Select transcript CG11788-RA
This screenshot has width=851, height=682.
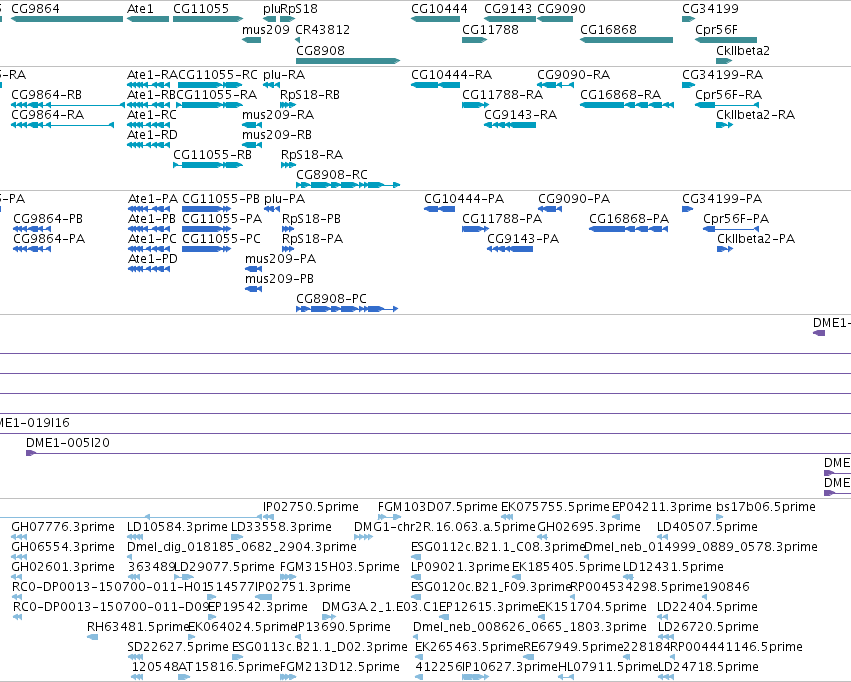[x=475, y=105]
